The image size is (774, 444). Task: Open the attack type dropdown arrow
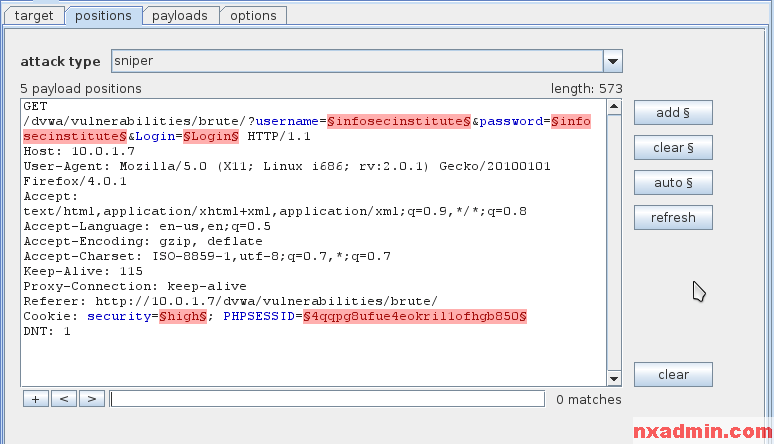coord(613,61)
